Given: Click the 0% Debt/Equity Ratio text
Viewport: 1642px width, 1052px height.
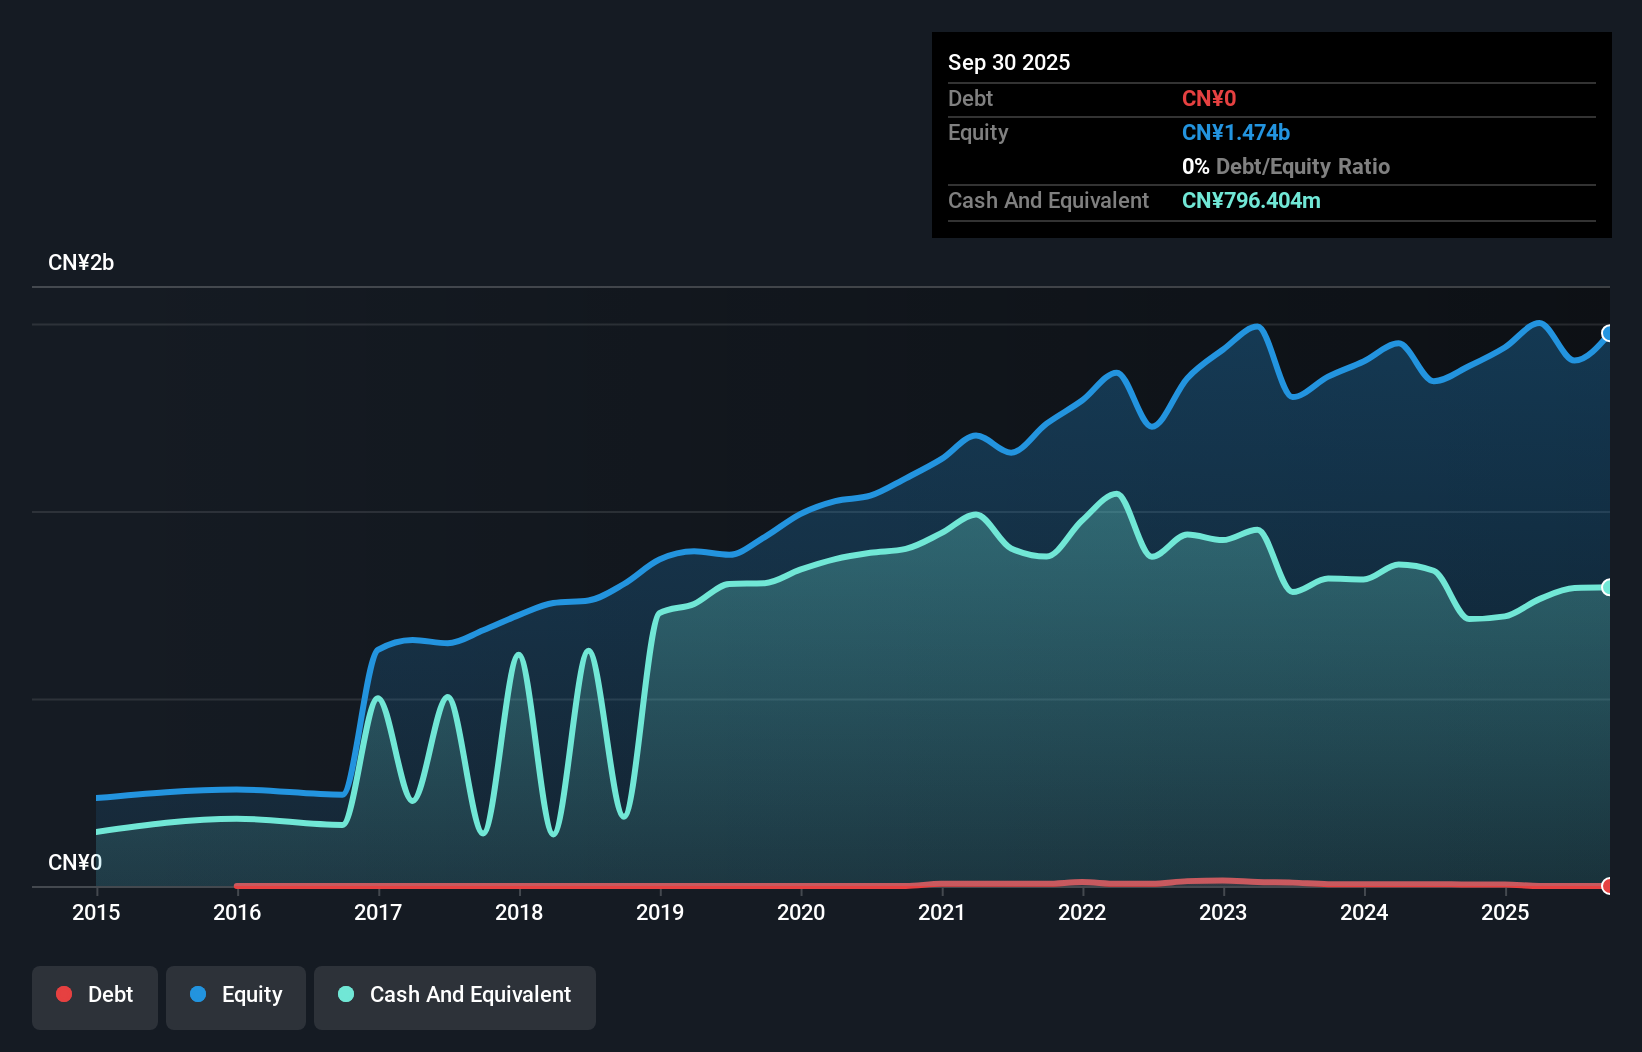Looking at the screenshot, I should coord(1286,167).
